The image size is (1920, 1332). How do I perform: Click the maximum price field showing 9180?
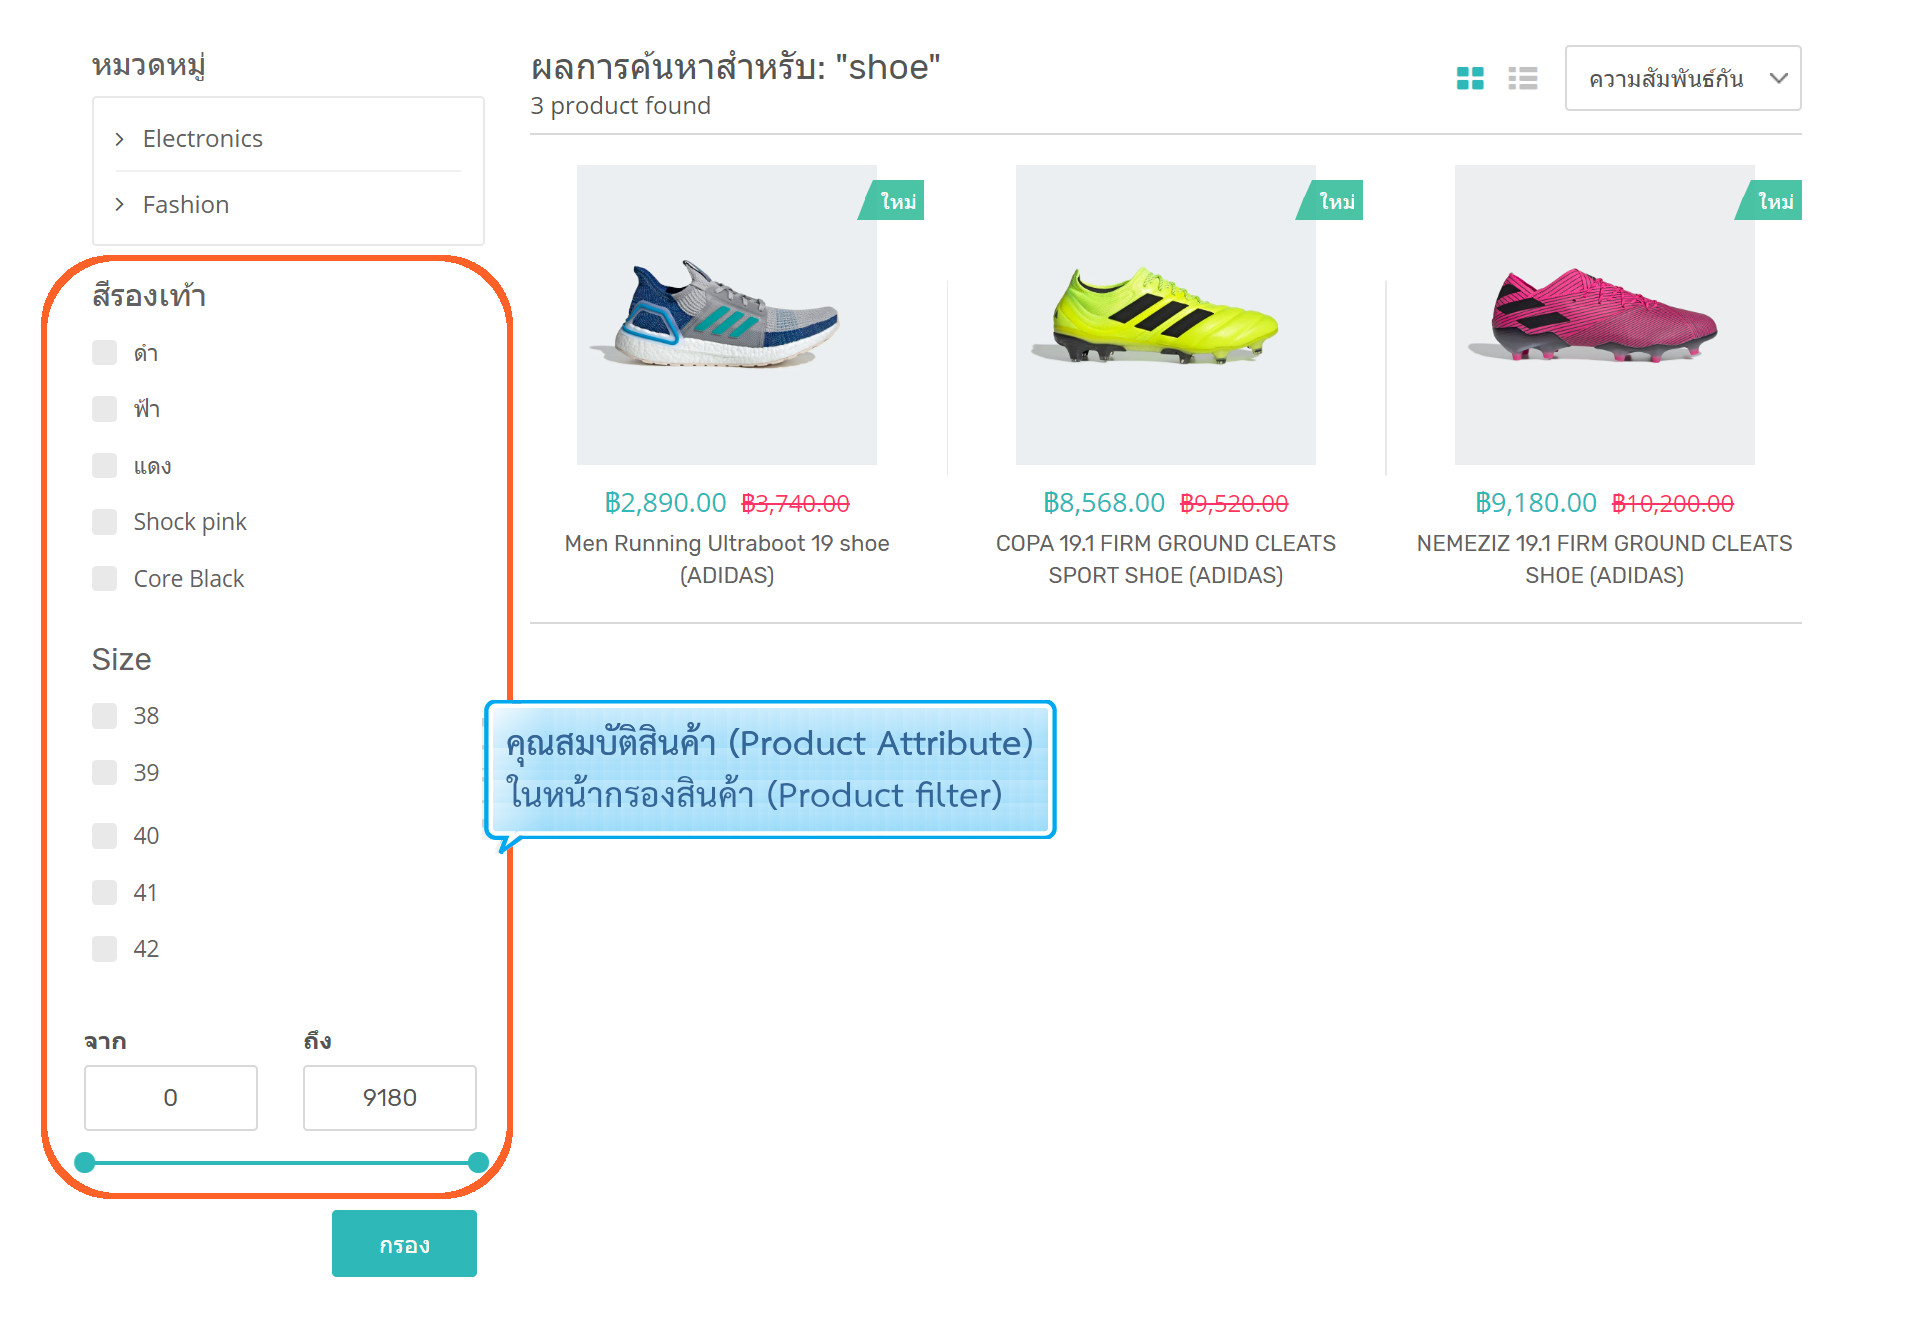click(x=389, y=1098)
